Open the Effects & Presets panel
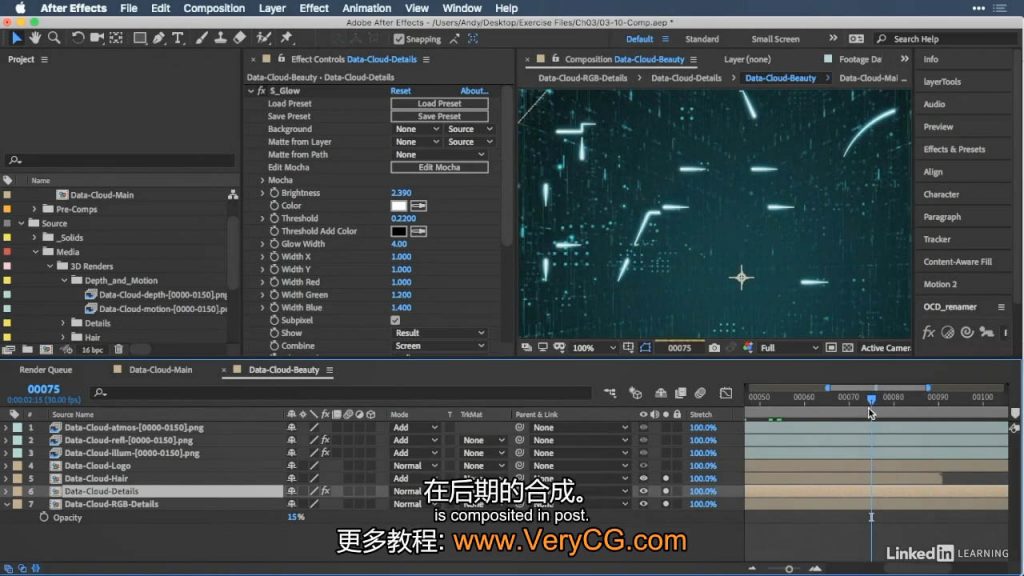Screen dimensions: 1024x576 [954, 149]
